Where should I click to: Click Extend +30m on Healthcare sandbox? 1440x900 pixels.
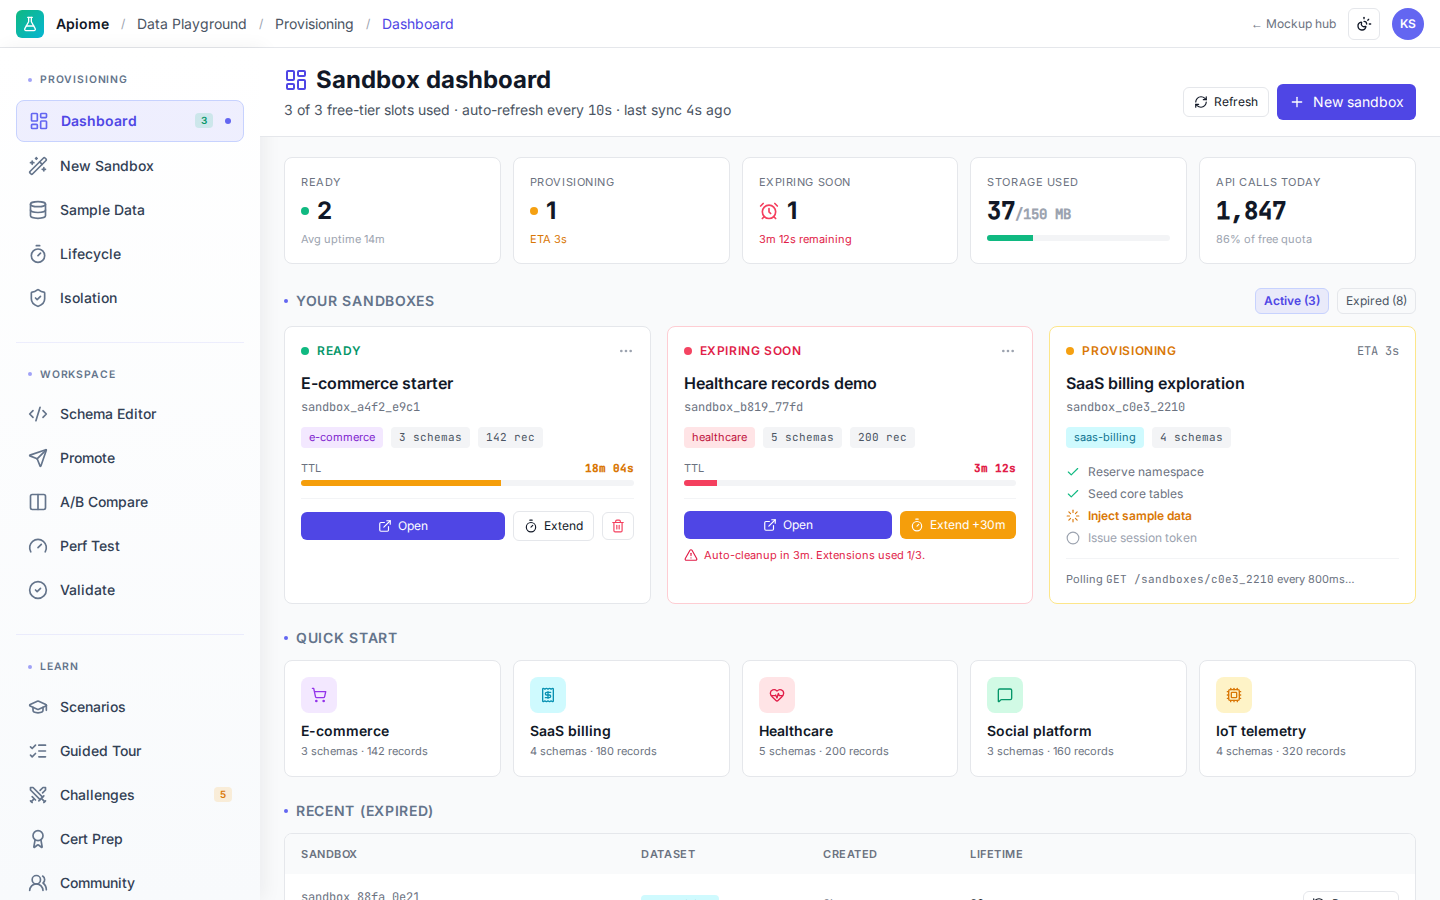(958, 525)
